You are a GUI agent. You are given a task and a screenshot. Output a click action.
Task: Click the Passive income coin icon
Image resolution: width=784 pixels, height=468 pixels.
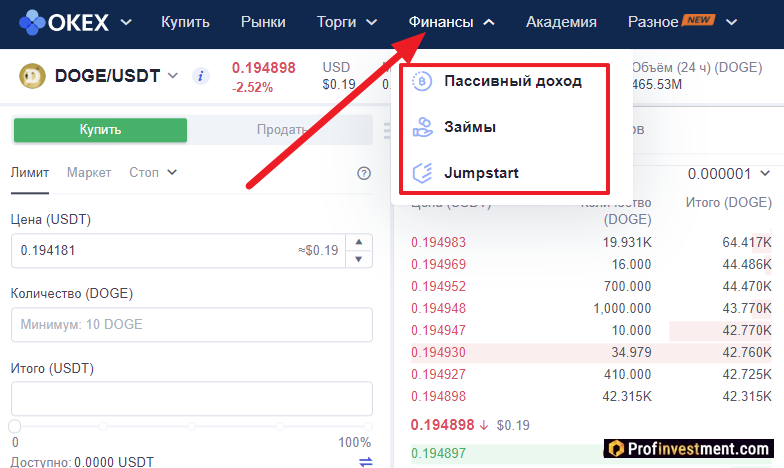pyautogui.click(x=422, y=81)
